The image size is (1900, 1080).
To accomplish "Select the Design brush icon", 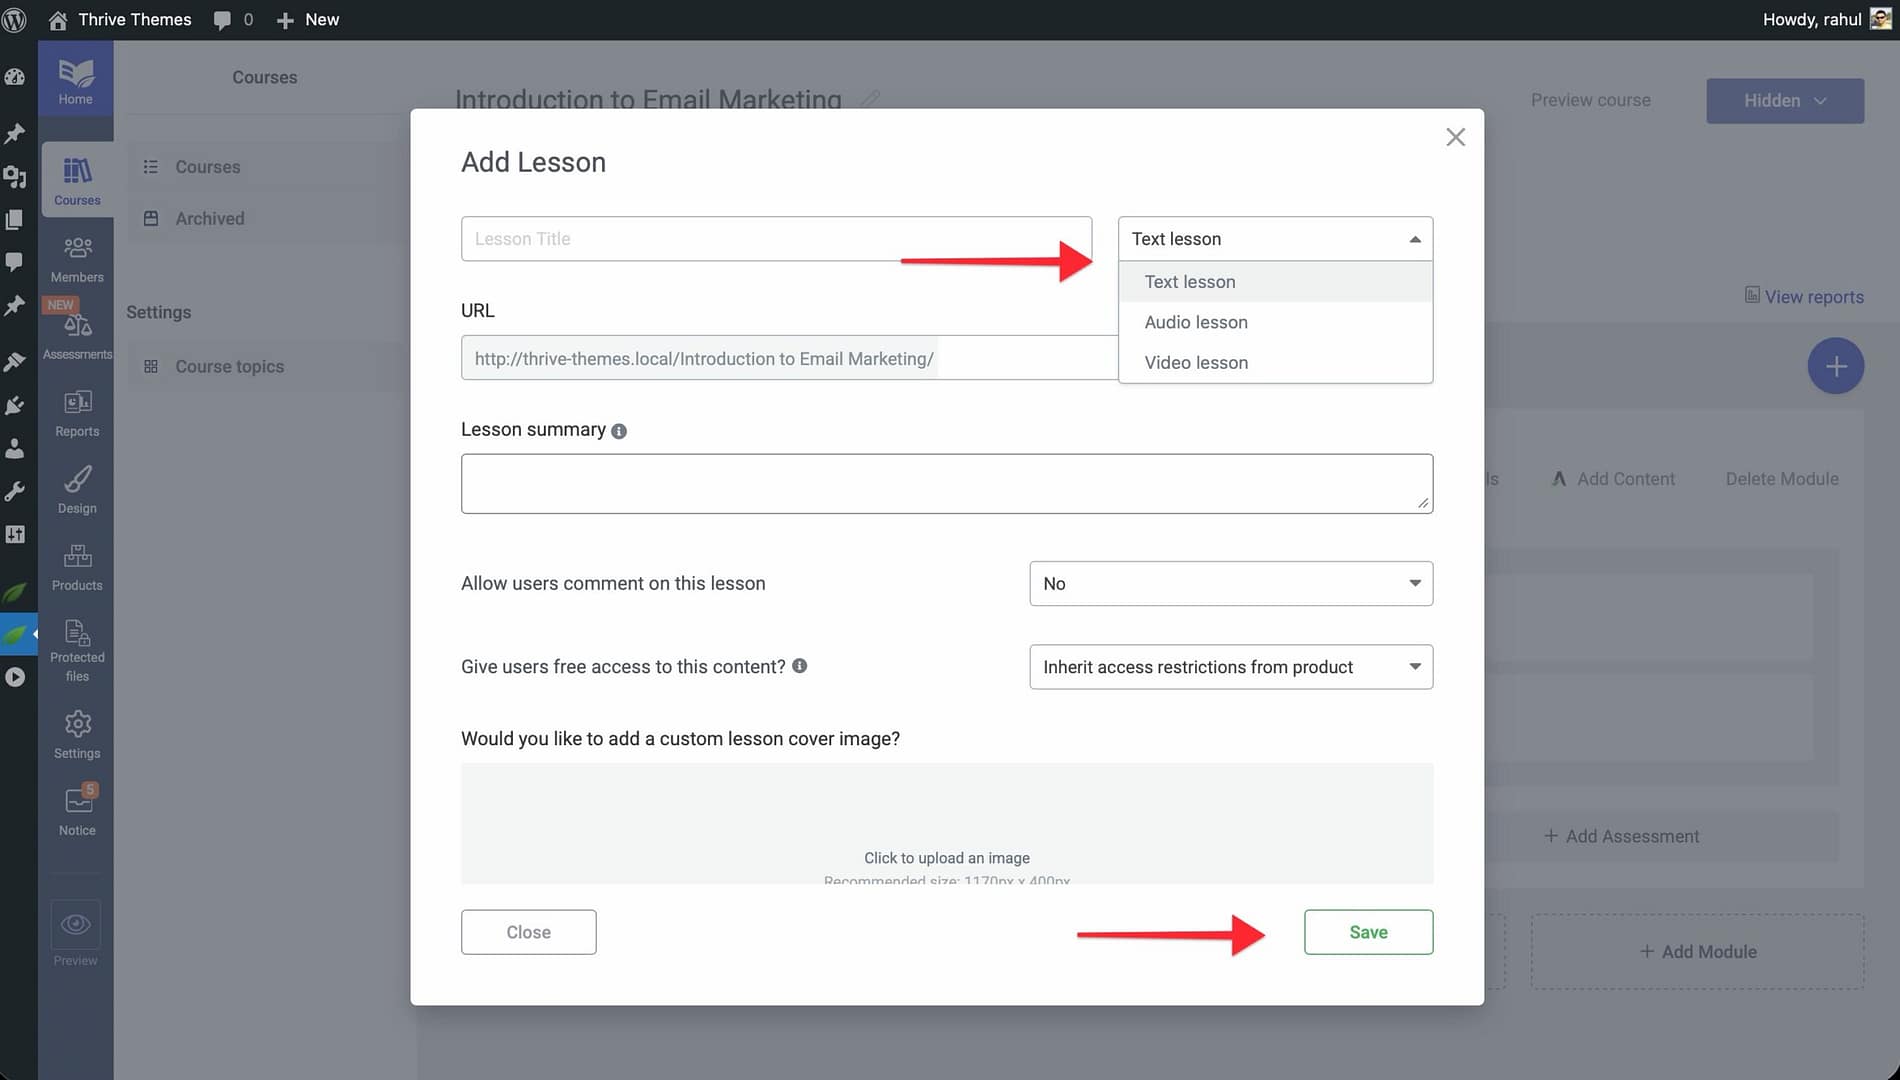I will [x=77, y=480].
